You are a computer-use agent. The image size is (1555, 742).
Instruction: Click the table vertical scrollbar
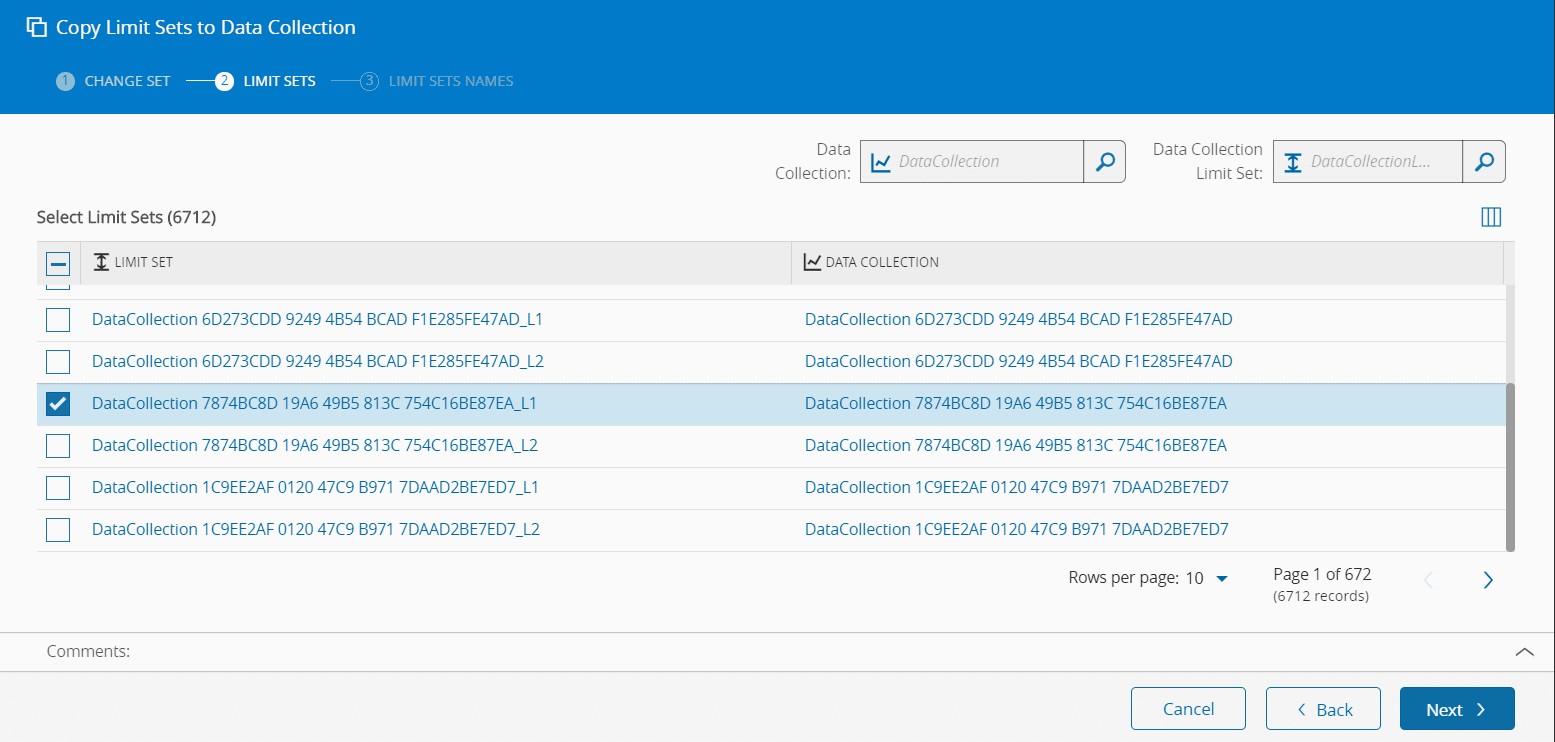pos(1510,466)
